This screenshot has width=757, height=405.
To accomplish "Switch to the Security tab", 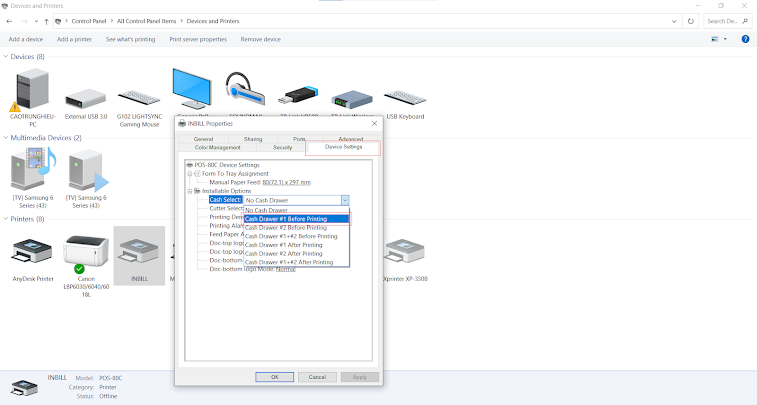I will tap(282, 148).
